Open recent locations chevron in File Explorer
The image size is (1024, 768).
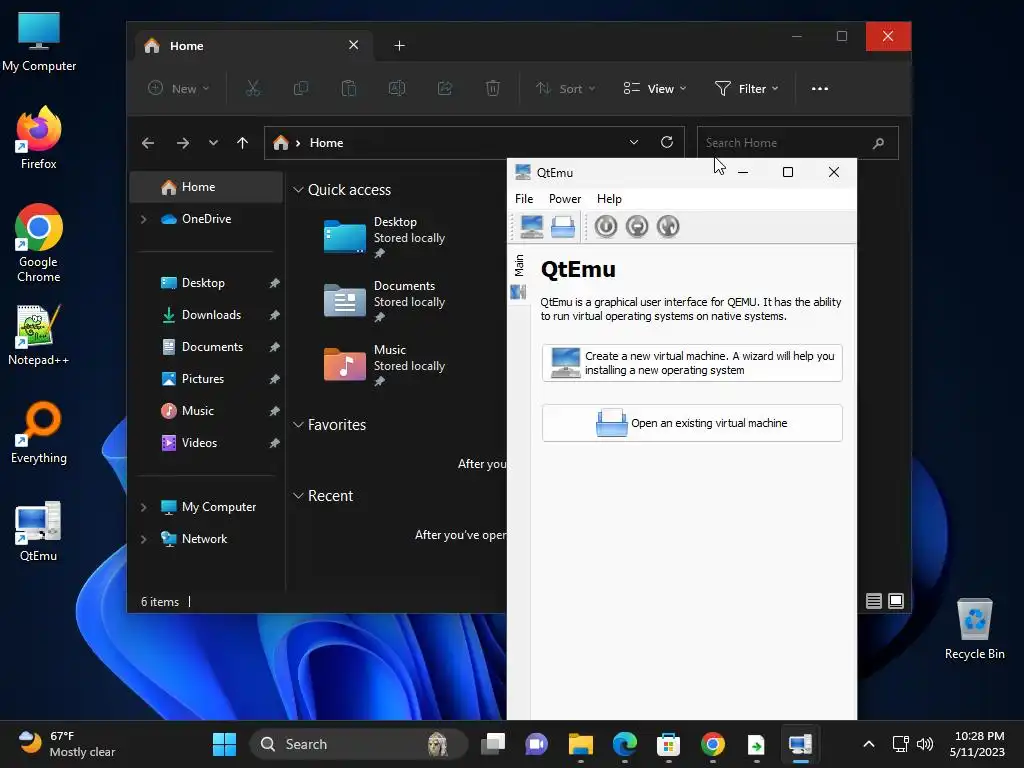coord(213,143)
